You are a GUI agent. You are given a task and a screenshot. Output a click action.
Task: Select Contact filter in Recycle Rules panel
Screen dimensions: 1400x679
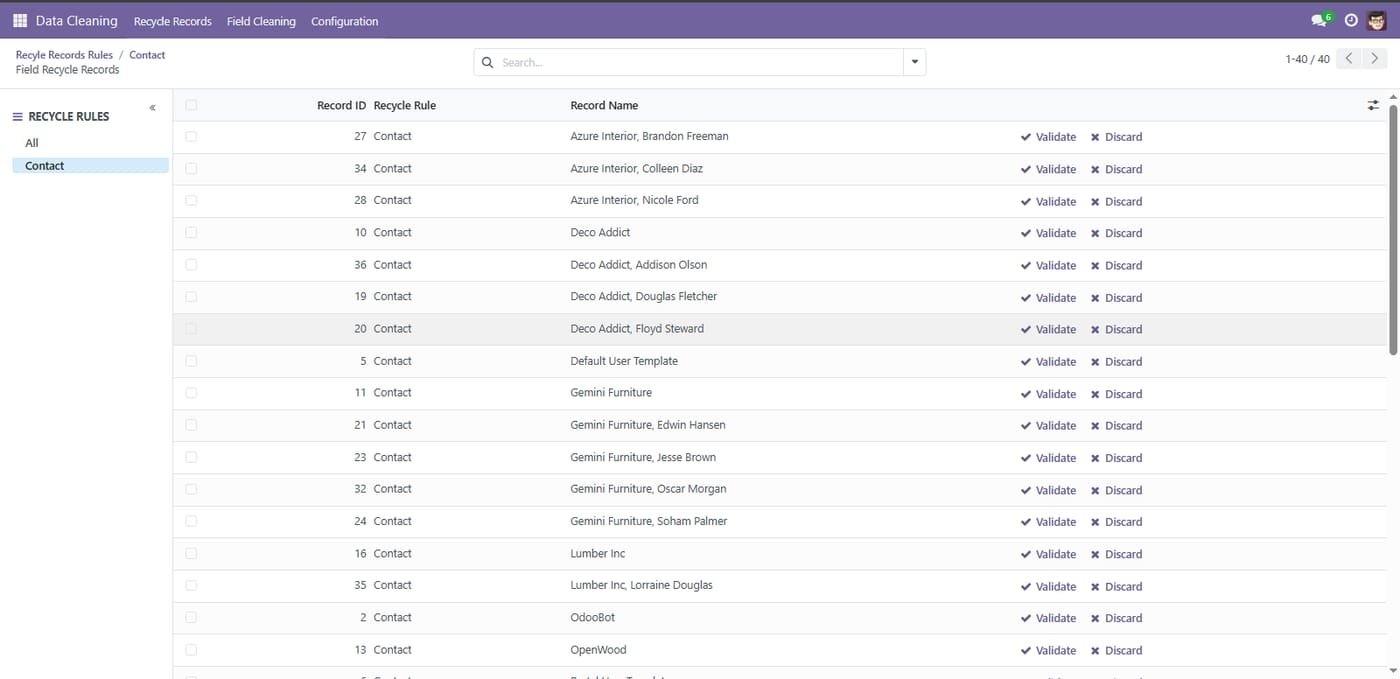click(x=90, y=166)
